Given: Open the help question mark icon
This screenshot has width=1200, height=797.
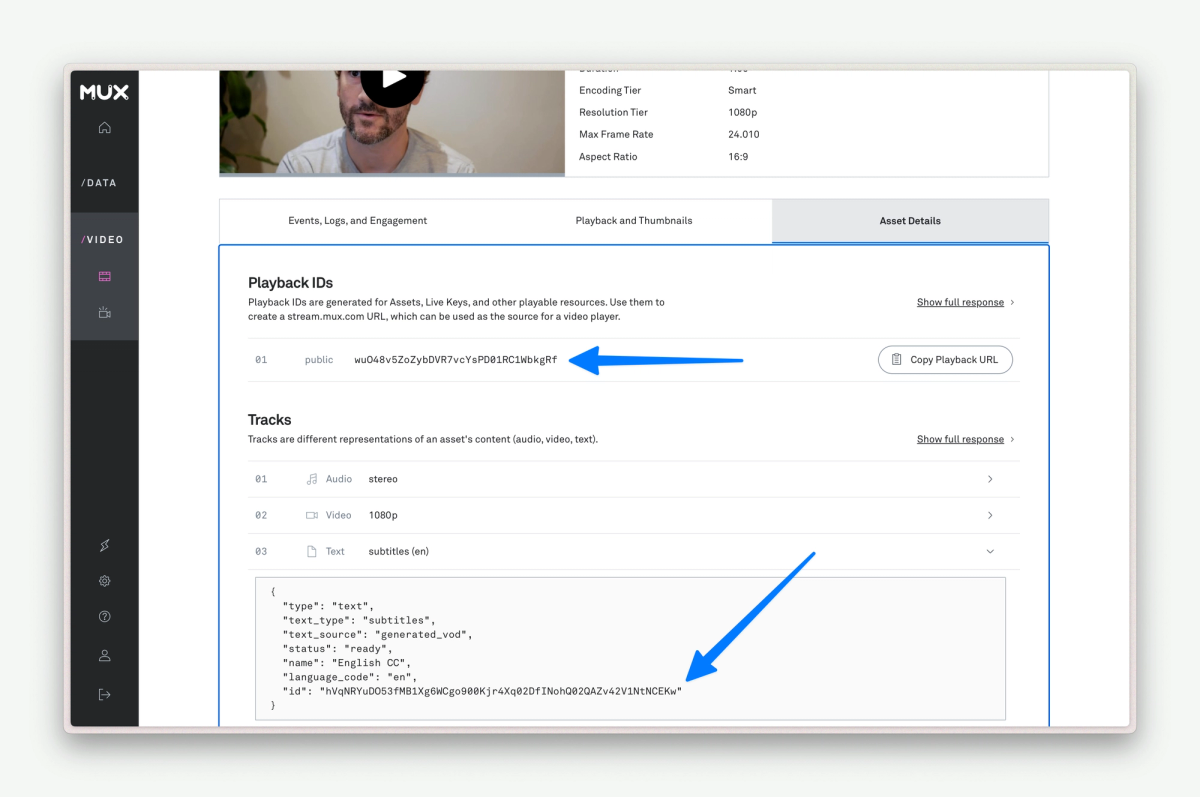Looking at the screenshot, I should 104,616.
